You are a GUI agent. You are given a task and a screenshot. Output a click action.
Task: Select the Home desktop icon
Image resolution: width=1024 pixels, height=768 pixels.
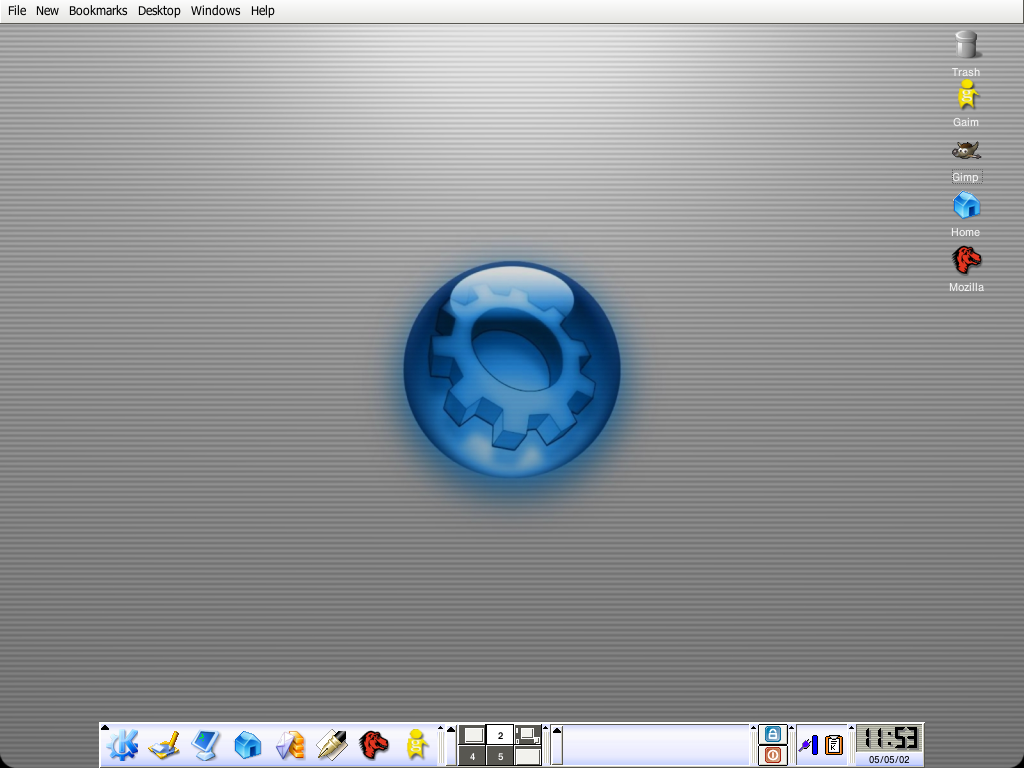pyautogui.click(x=966, y=214)
